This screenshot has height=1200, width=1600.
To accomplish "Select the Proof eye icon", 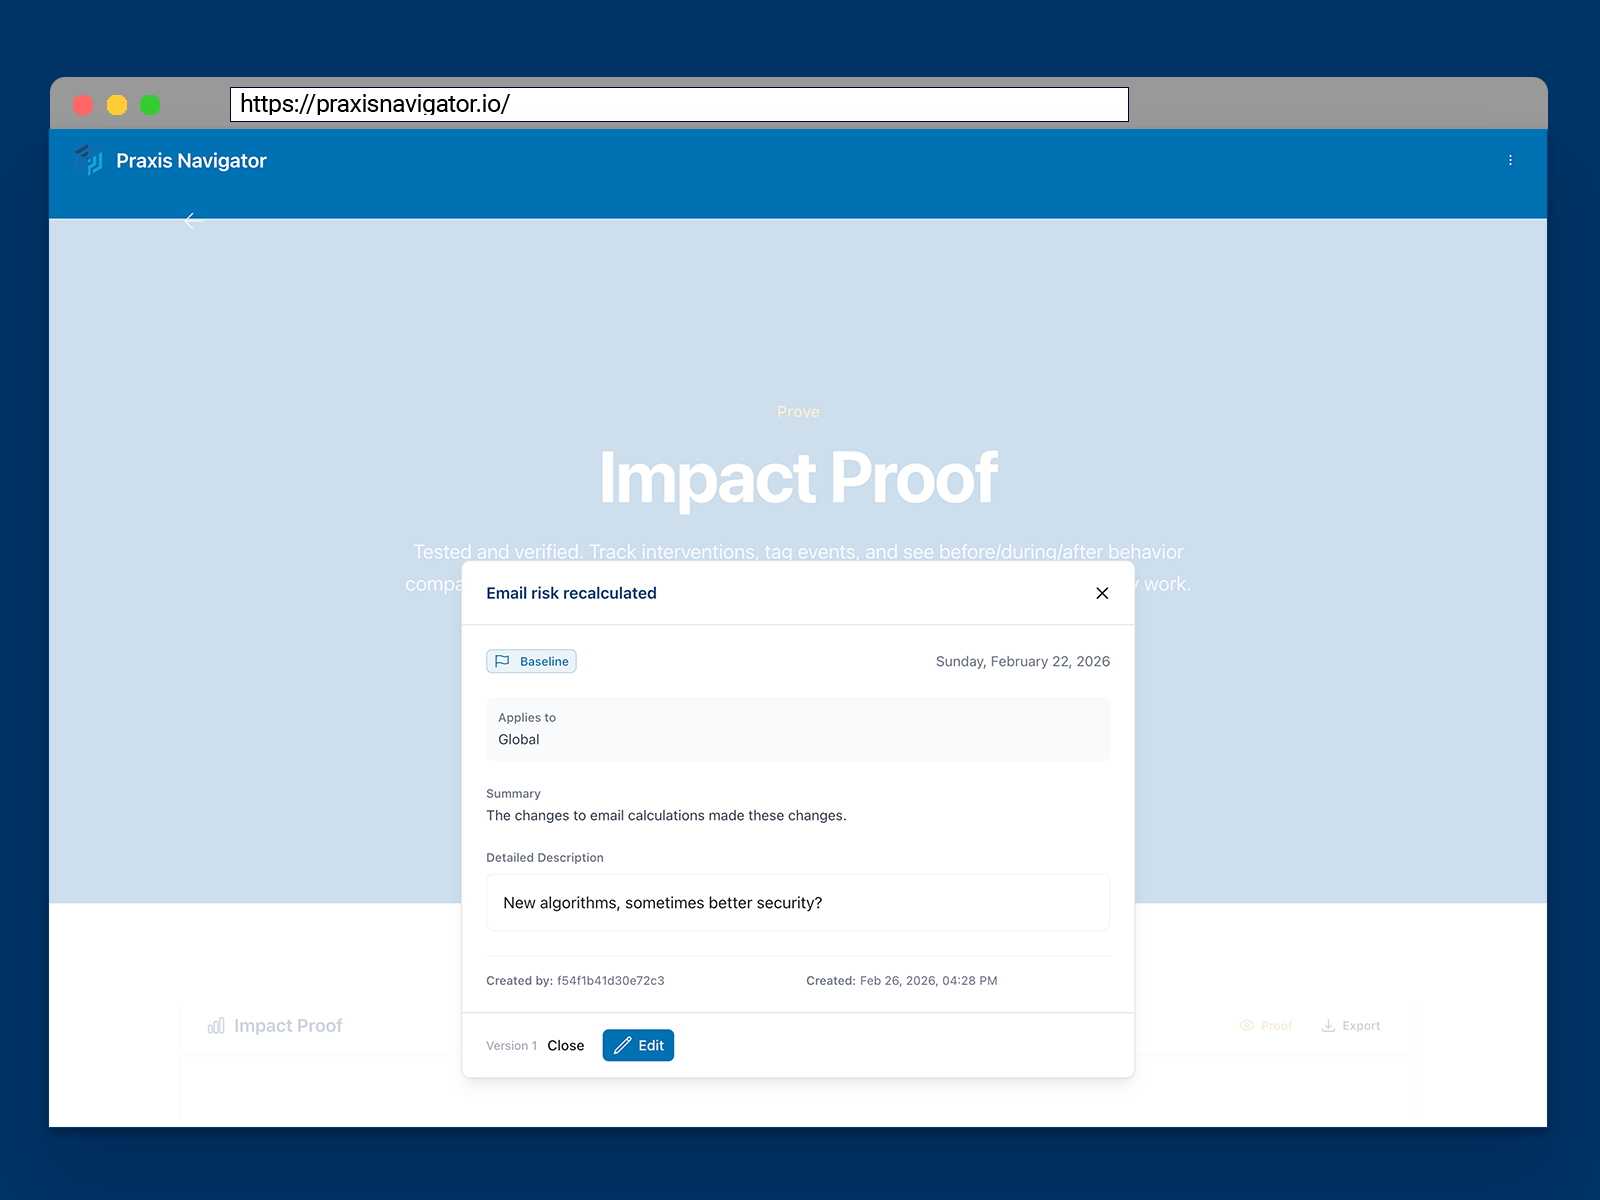I will [x=1247, y=1025].
